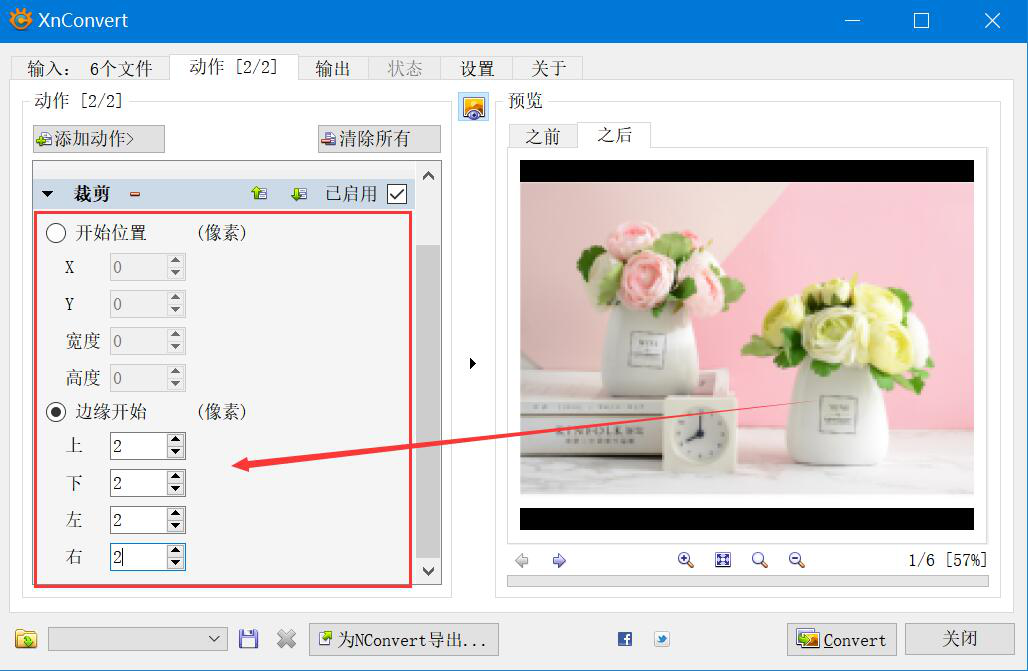Go to next preview image arrow

click(x=559, y=560)
